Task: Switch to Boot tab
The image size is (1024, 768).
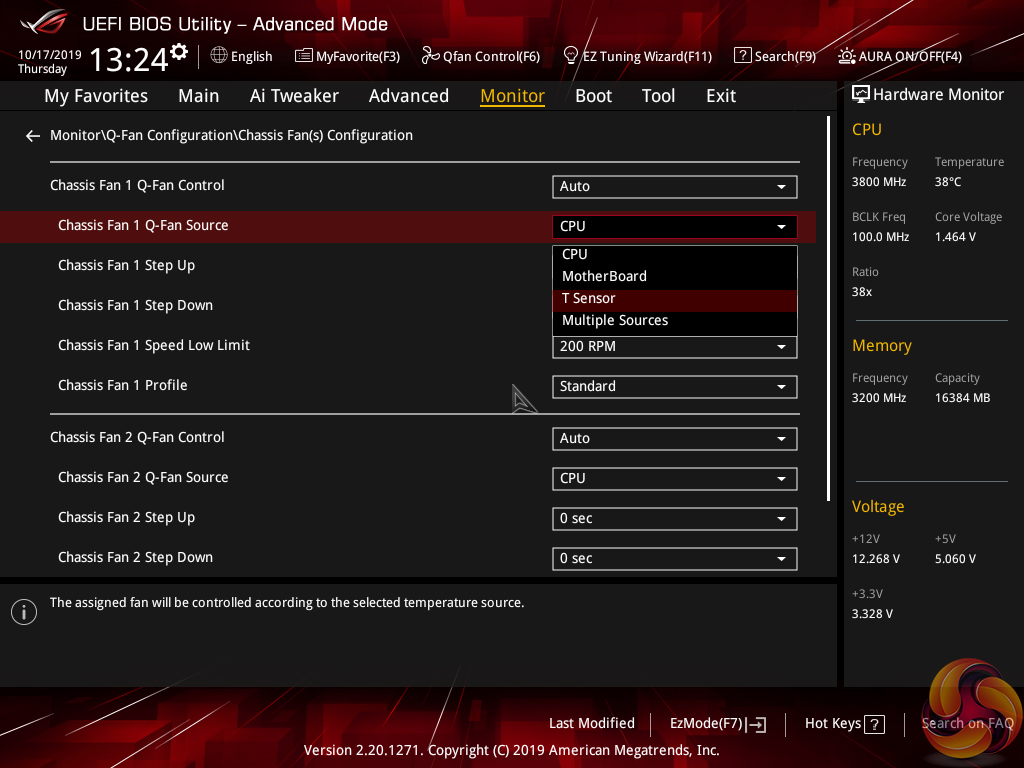Action: [x=594, y=96]
